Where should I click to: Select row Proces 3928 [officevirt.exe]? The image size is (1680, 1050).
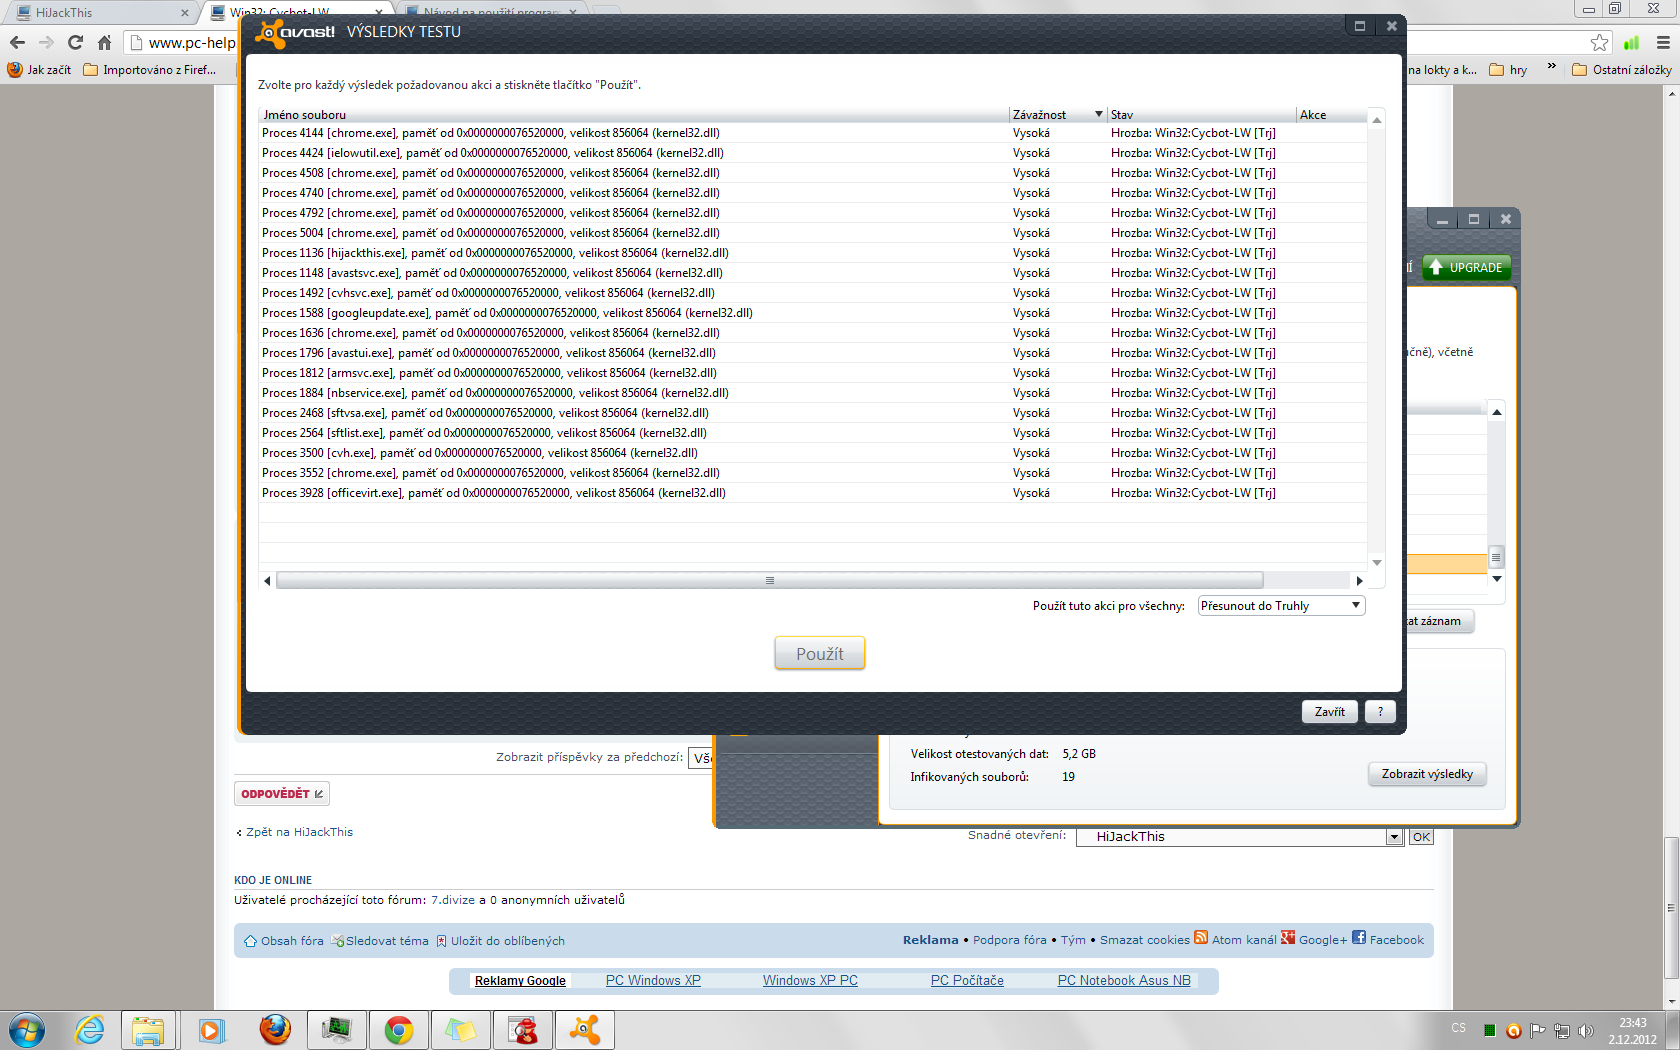(812, 493)
